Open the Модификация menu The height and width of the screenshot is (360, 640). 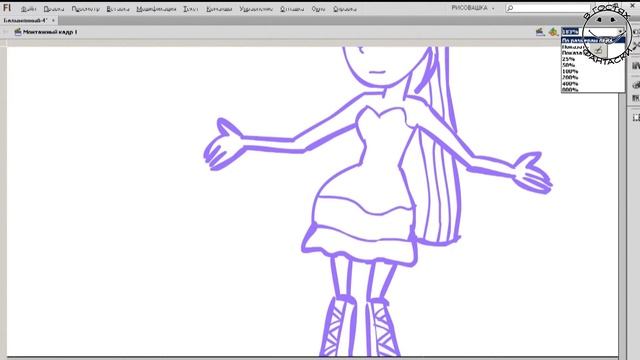(x=156, y=9)
